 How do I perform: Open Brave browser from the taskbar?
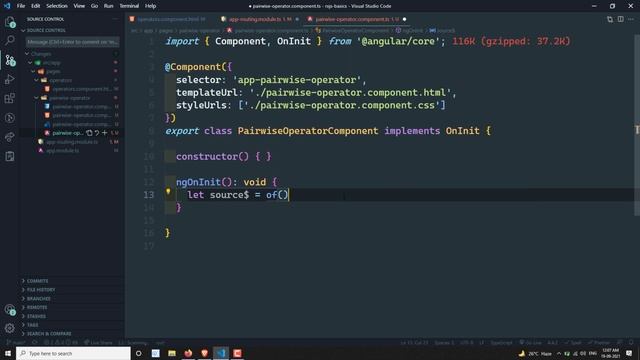click(x=204, y=353)
